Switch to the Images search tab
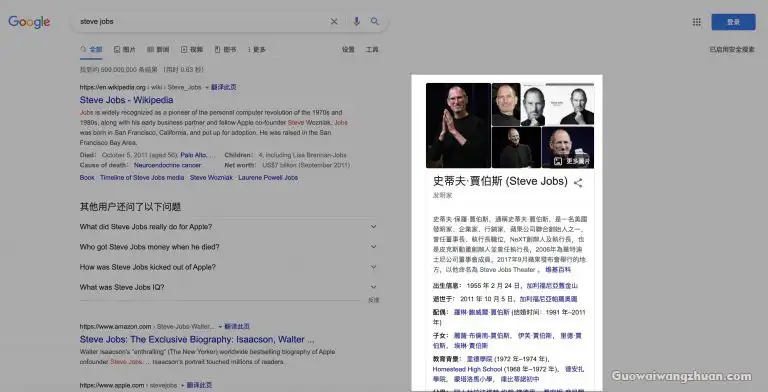This screenshot has height=392, width=768. (x=124, y=49)
